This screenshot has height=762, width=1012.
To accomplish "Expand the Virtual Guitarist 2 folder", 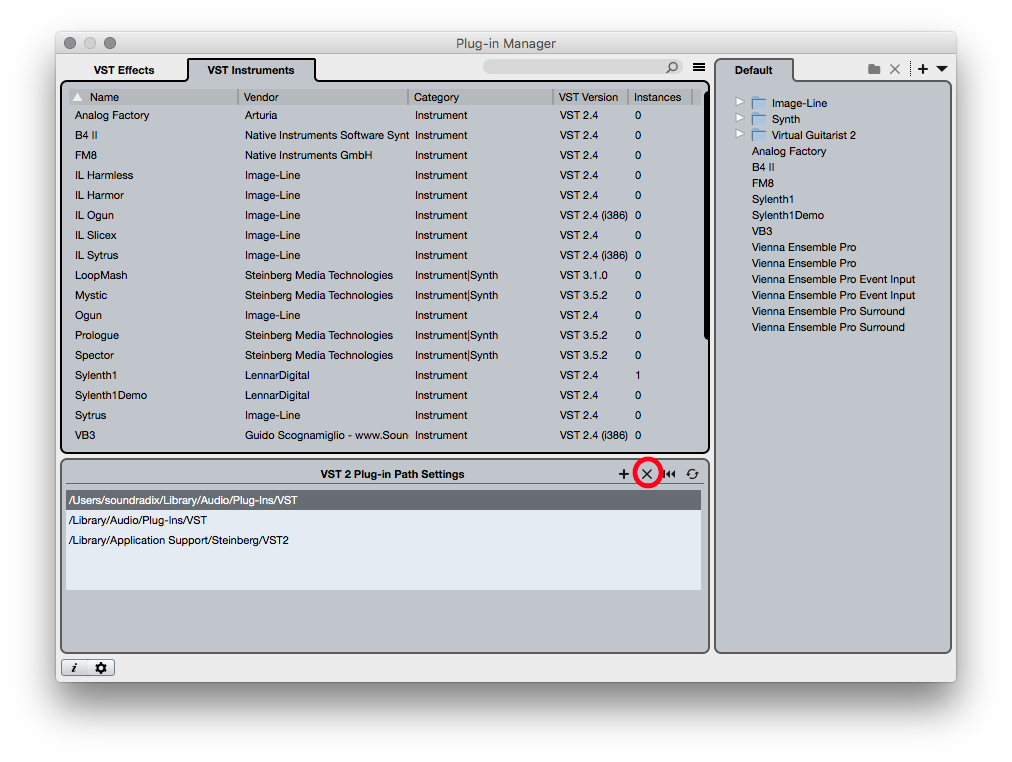I will (x=740, y=134).
